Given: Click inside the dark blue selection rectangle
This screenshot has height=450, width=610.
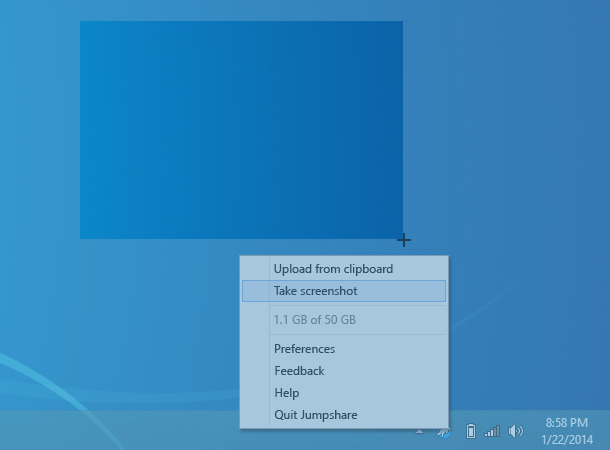Looking at the screenshot, I should [x=241, y=130].
